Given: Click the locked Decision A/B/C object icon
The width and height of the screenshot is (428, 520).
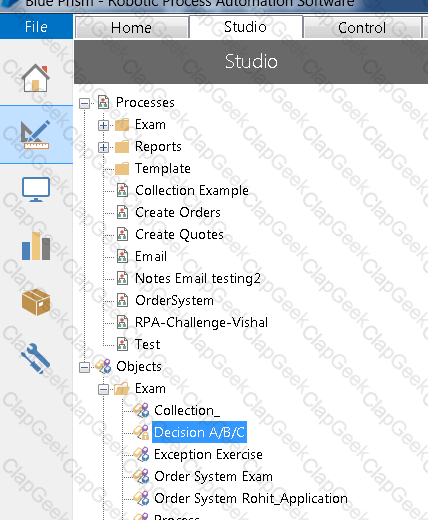Looking at the screenshot, I should [141, 432].
